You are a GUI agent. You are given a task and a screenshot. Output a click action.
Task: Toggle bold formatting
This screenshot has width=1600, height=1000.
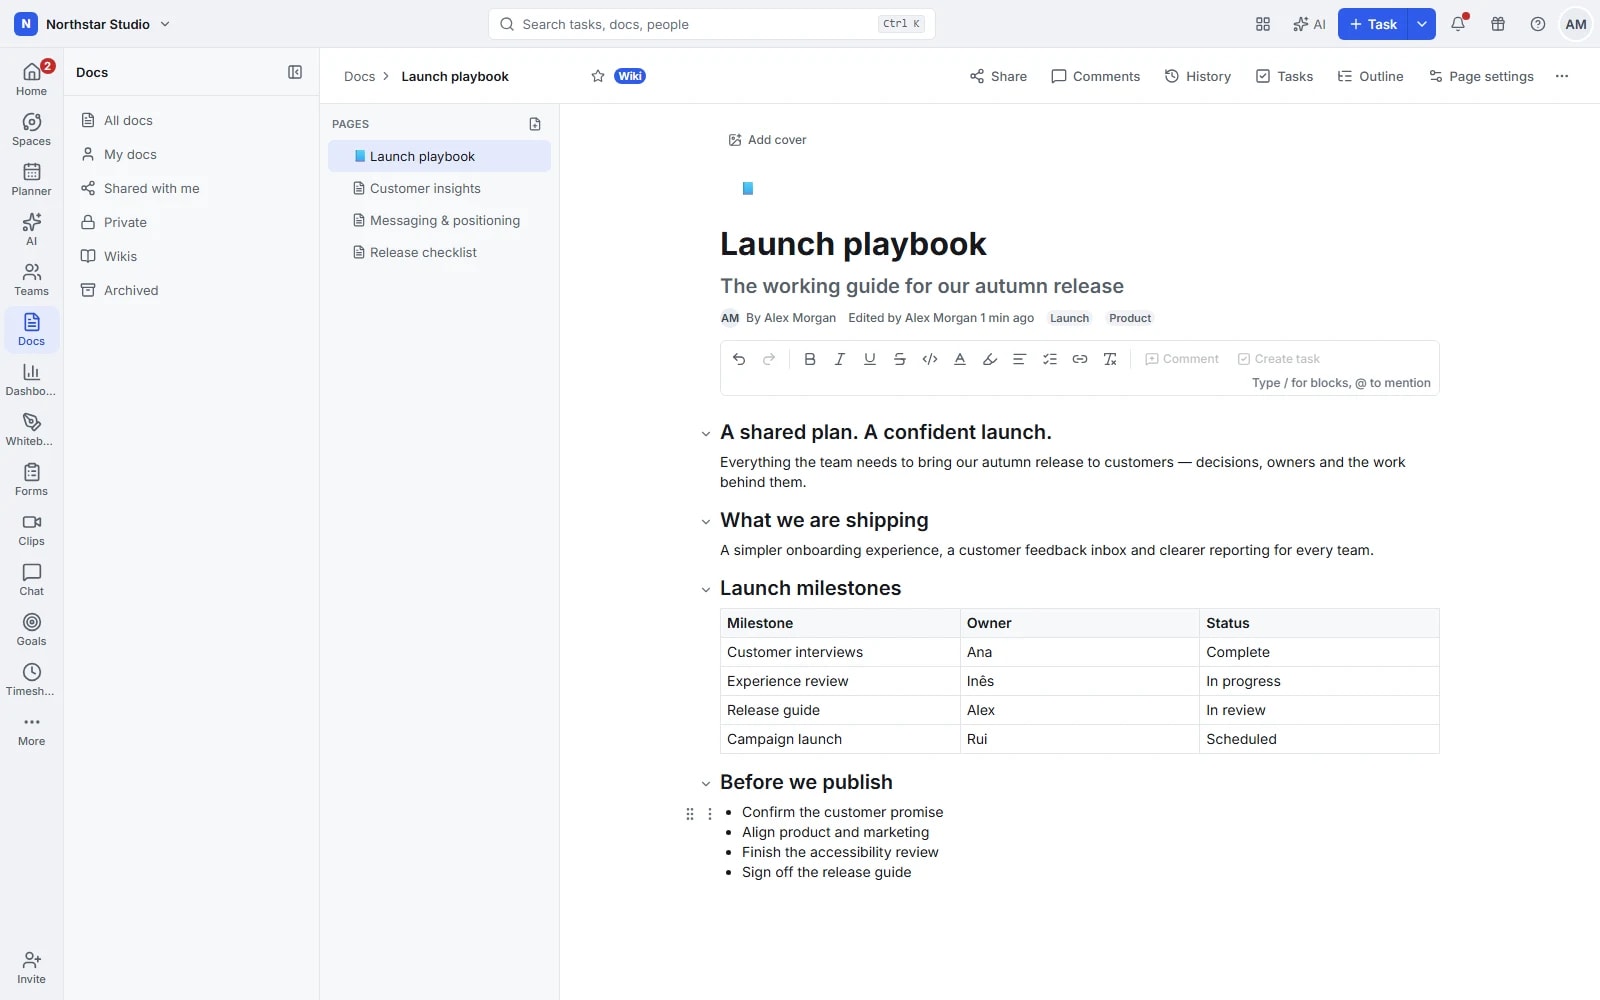(810, 359)
